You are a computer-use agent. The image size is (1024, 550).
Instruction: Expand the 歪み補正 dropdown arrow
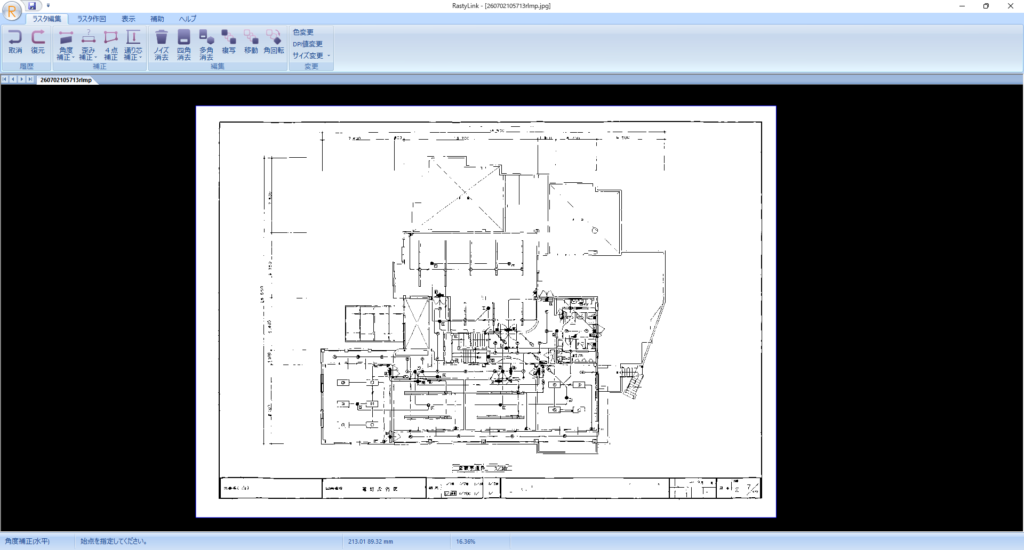(x=95, y=58)
